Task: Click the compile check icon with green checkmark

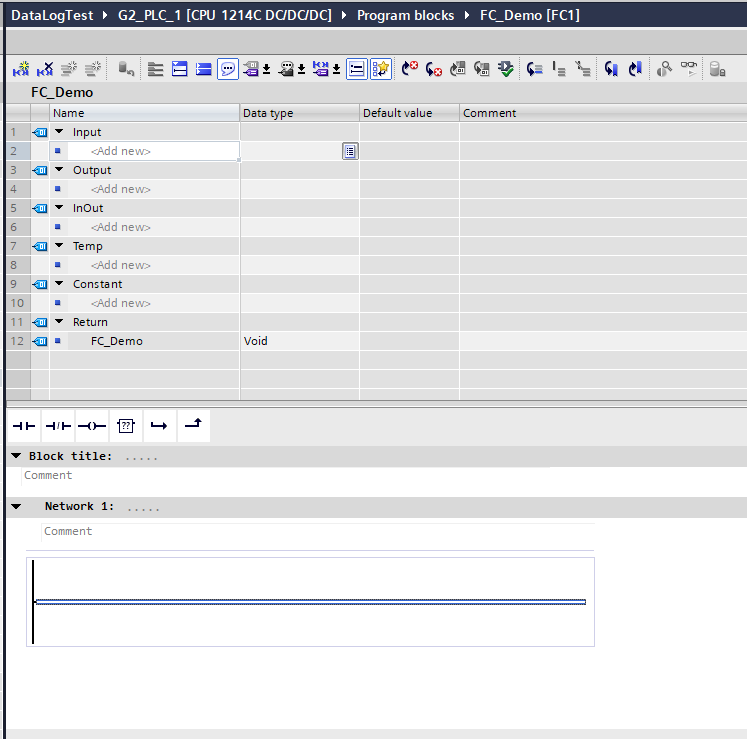Action: (x=506, y=69)
